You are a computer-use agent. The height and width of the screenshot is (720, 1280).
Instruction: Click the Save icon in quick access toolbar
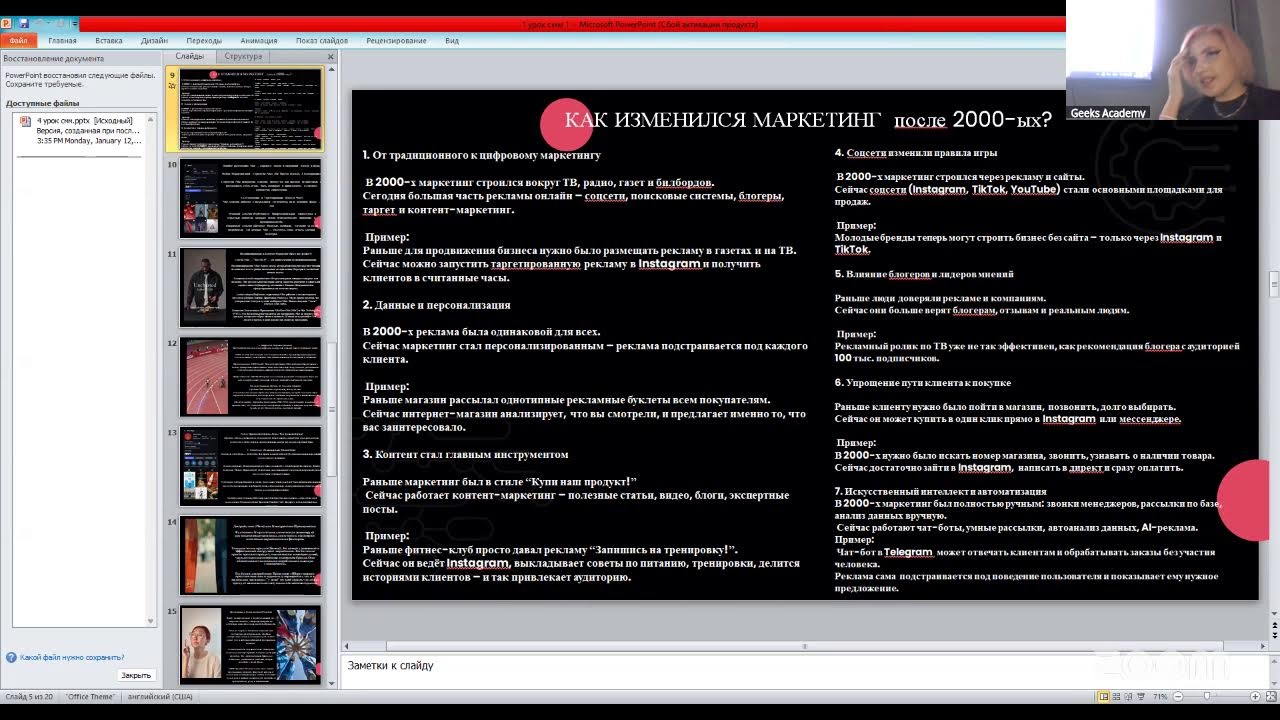pos(22,23)
